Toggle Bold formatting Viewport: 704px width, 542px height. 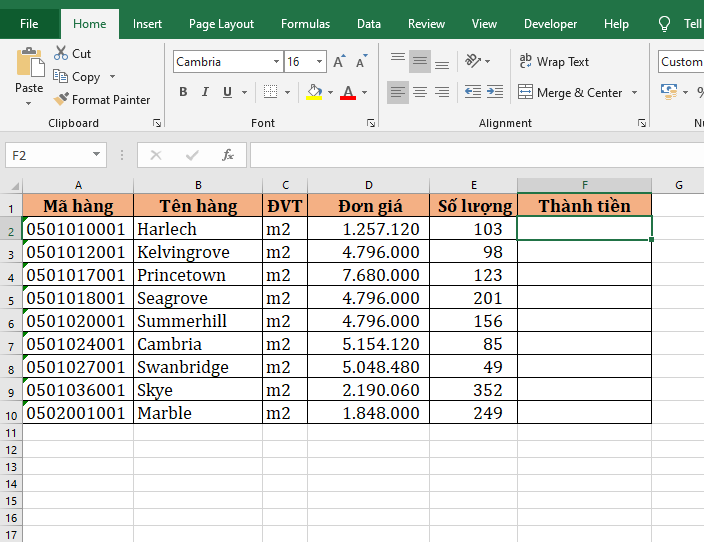pyautogui.click(x=183, y=92)
